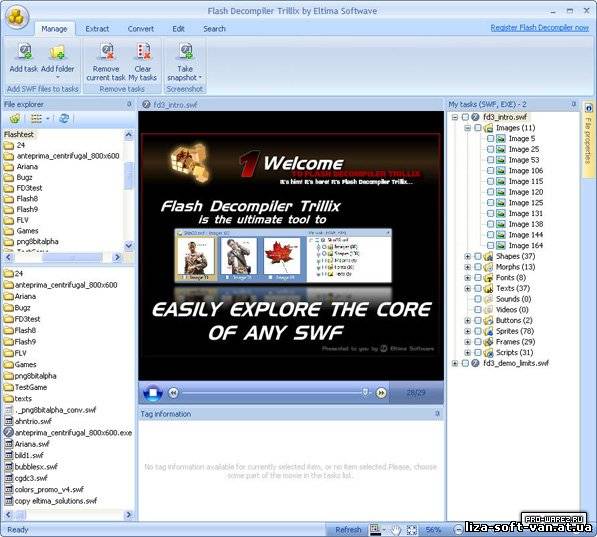Step to previous frame in player
This screenshot has height=537, width=597.
tap(173, 393)
